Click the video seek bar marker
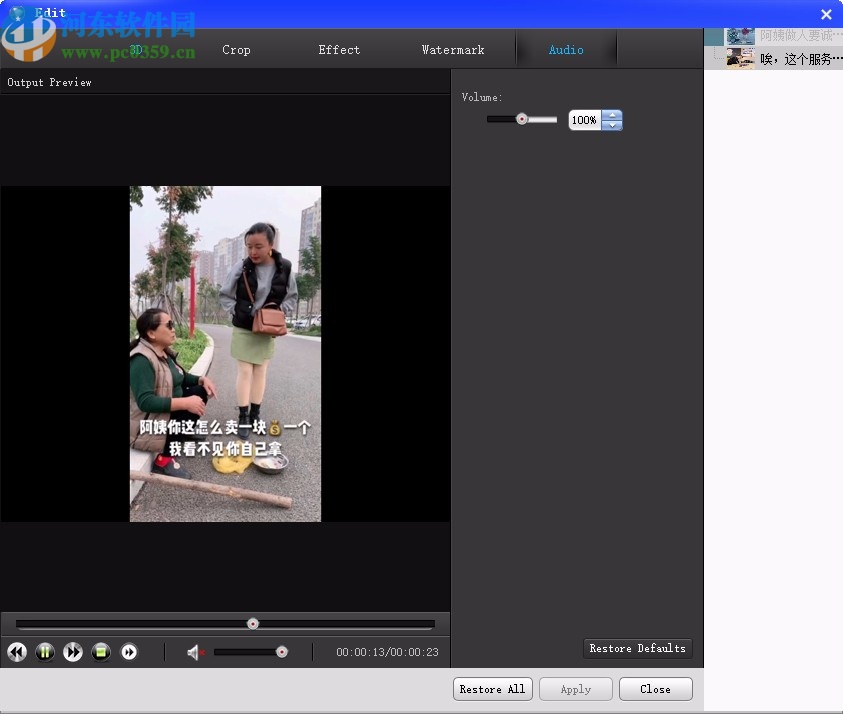843x714 pixels. 253,623
